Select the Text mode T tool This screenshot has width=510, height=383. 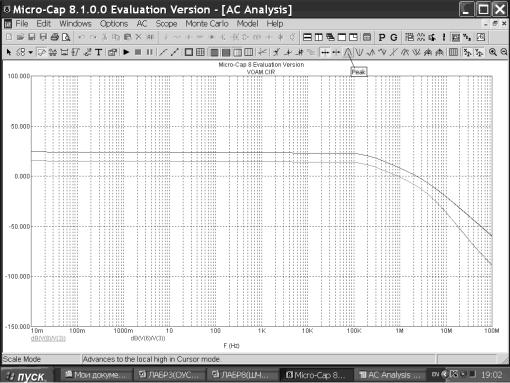(x=98, y=52)
